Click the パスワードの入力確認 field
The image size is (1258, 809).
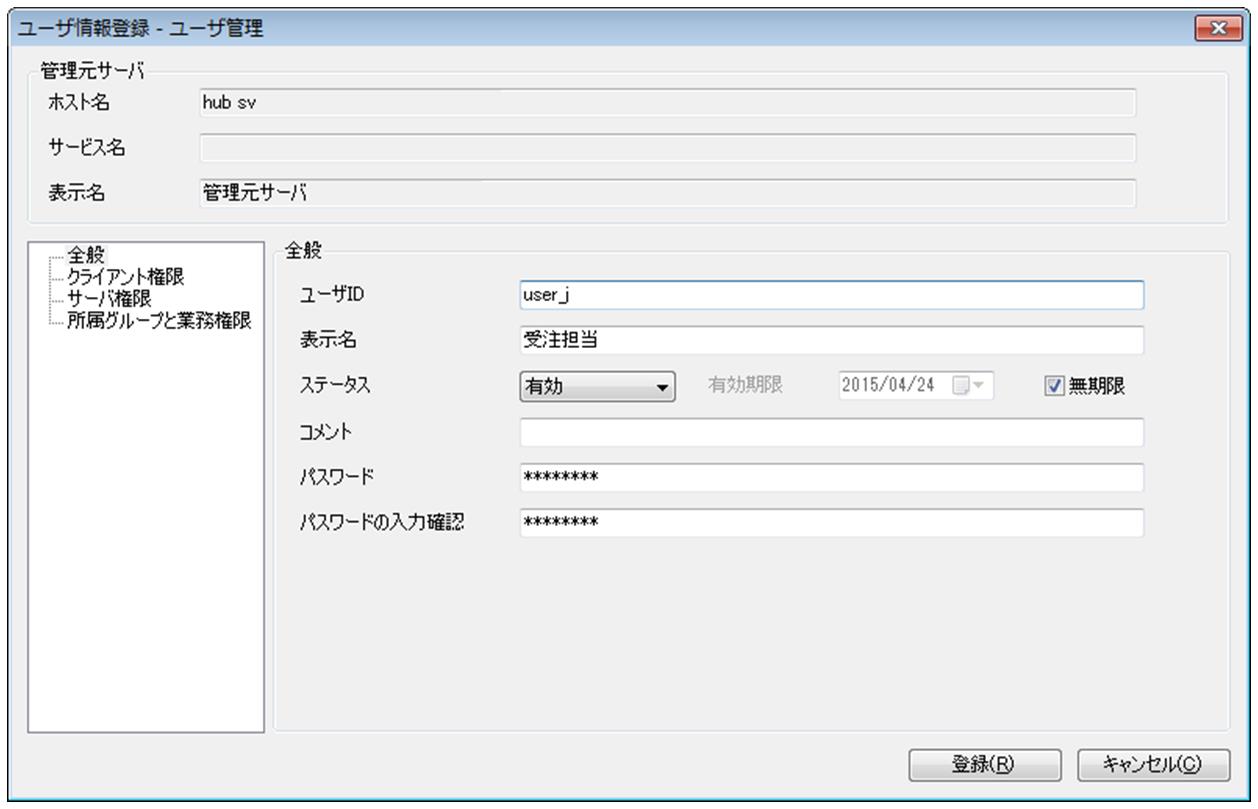tap(830, 523)
